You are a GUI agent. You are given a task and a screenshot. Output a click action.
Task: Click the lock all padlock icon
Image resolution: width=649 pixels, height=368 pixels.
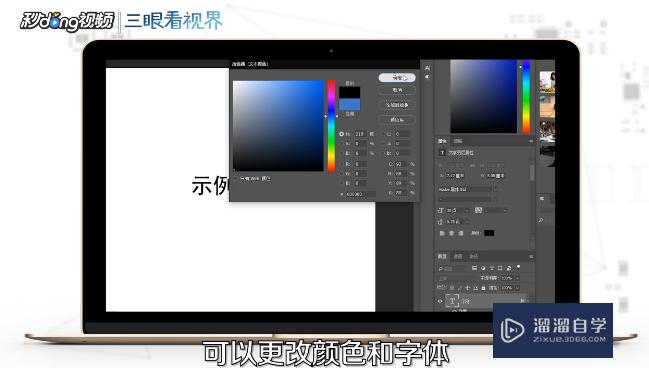[x=483, y=288]
